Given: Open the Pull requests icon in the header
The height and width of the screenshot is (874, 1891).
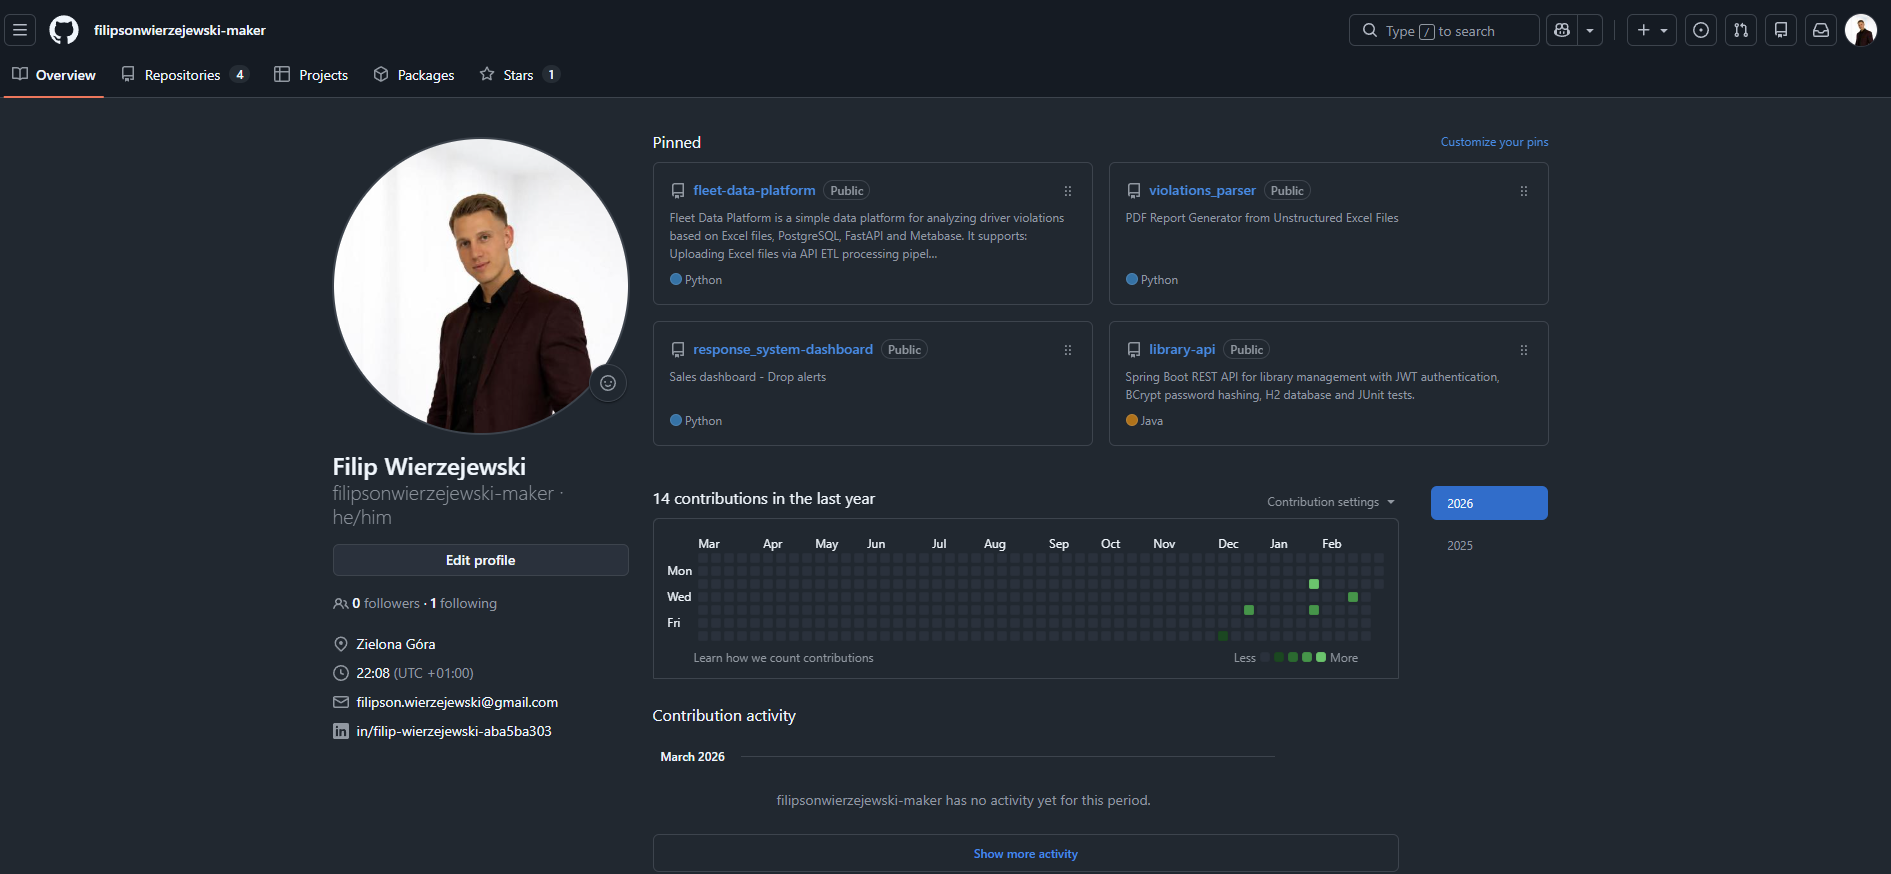Looking at the screenshot, I should 1741,30.
